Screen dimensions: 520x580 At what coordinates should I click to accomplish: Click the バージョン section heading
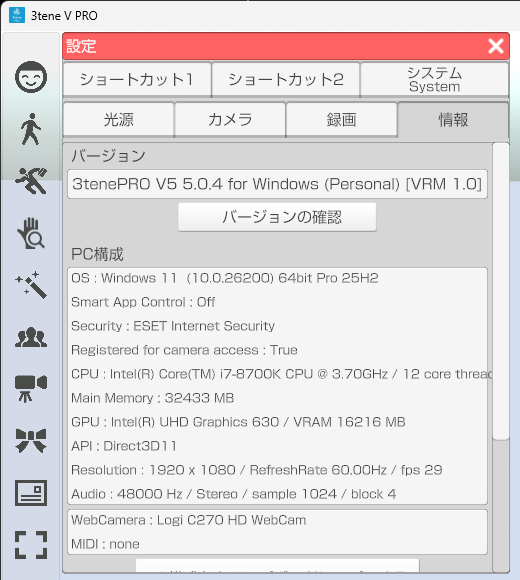point(108,156)
